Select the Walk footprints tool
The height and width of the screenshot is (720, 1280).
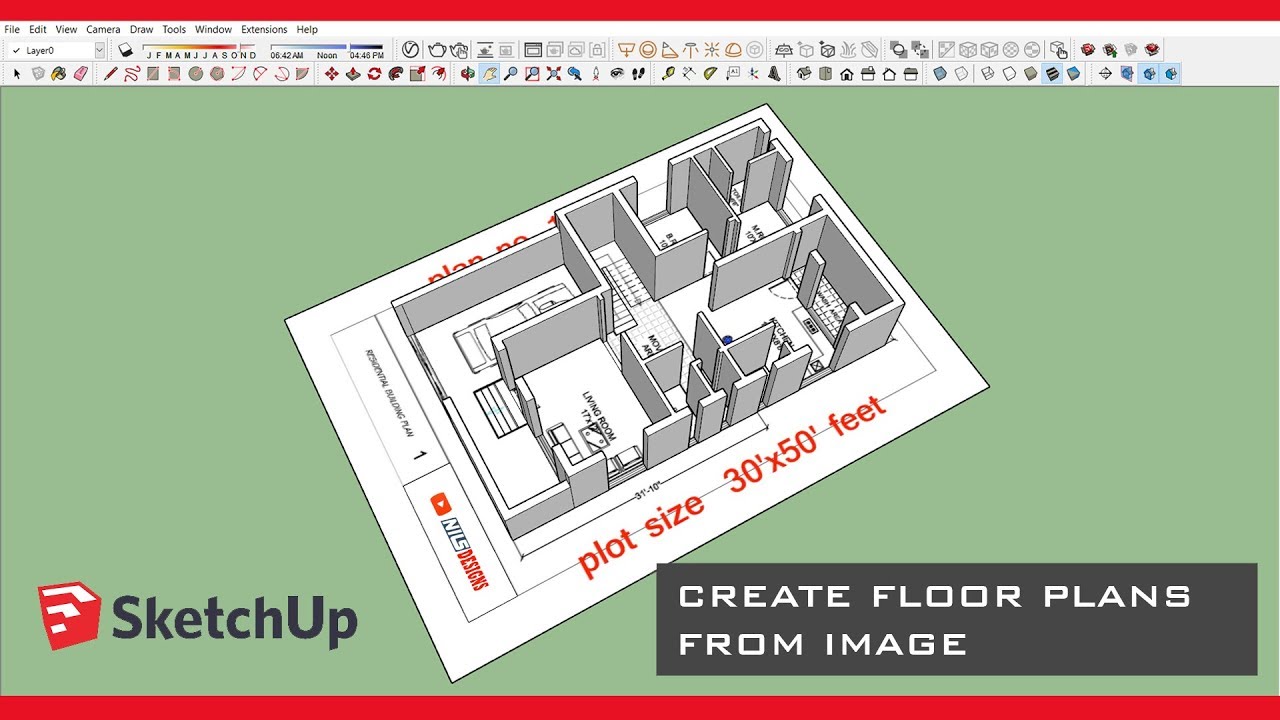click(639, 74)
